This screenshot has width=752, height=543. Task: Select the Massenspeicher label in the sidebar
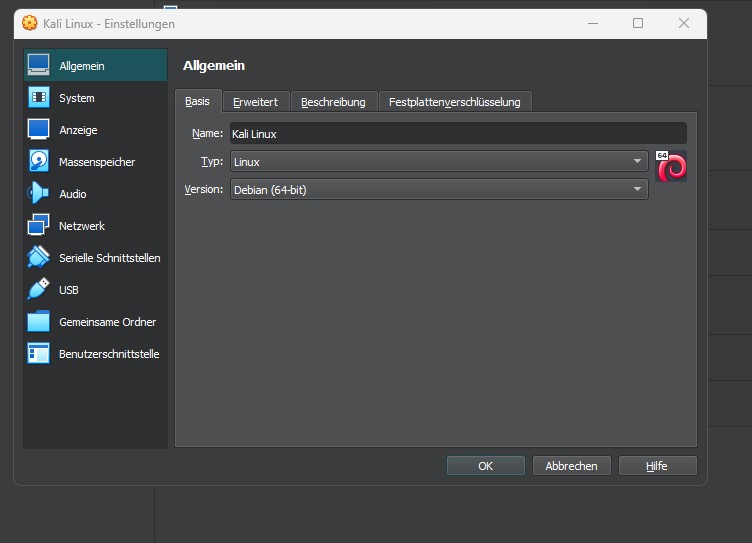[x=97, y=162]
